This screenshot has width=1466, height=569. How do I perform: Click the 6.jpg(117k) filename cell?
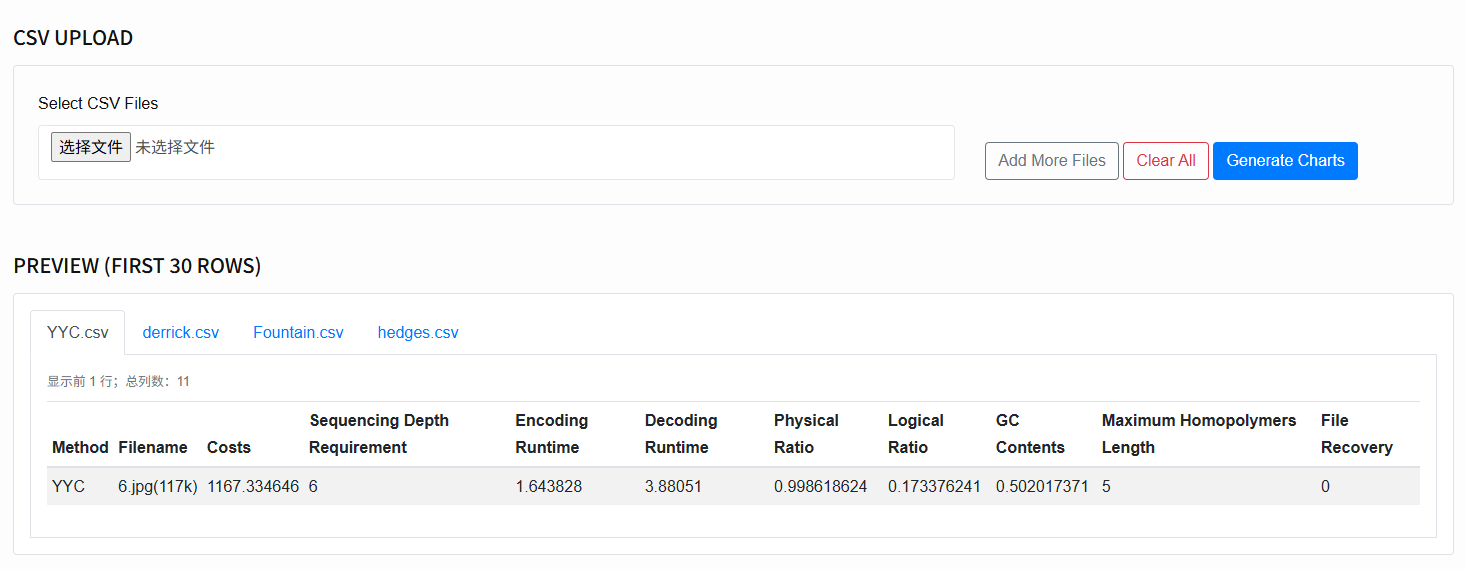pyautogui.click(x=158, y=487)
